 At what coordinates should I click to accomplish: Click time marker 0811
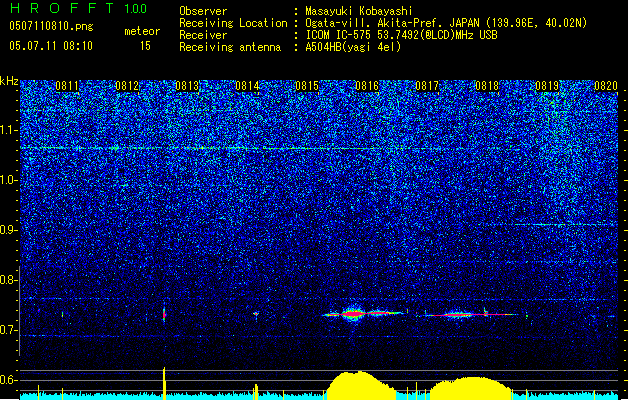point(67,86)
